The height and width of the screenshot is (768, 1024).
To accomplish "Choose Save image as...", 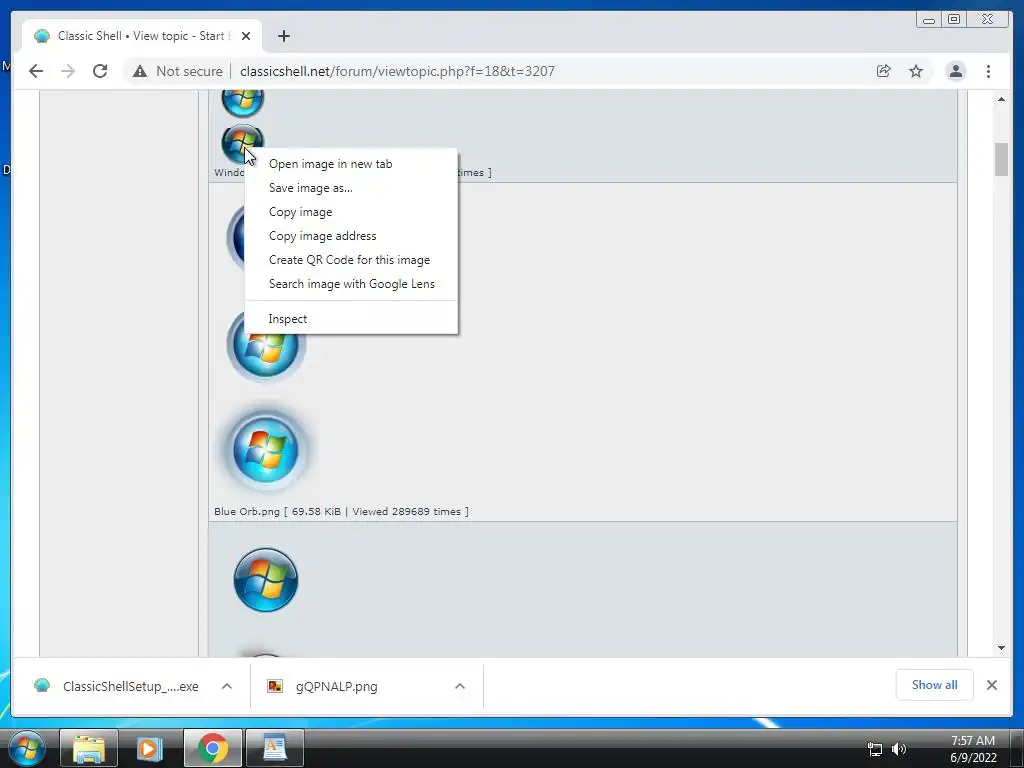I will [351, 188].
